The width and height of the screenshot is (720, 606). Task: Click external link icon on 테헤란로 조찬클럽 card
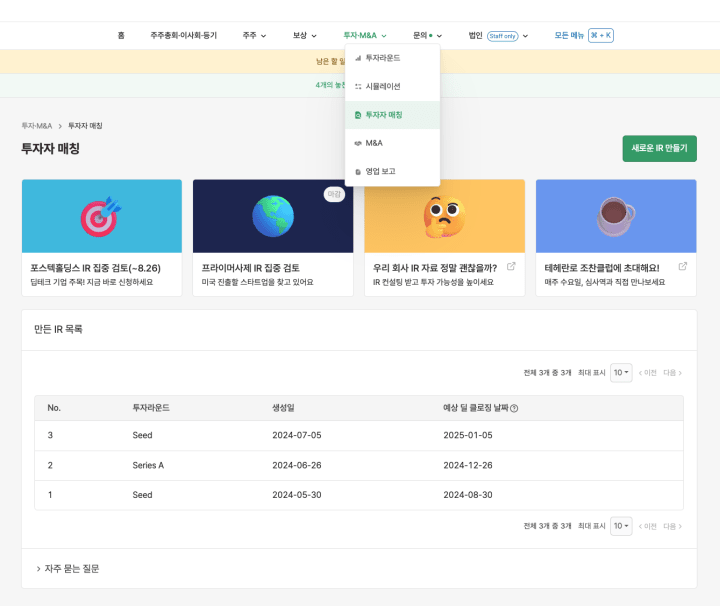683,266
